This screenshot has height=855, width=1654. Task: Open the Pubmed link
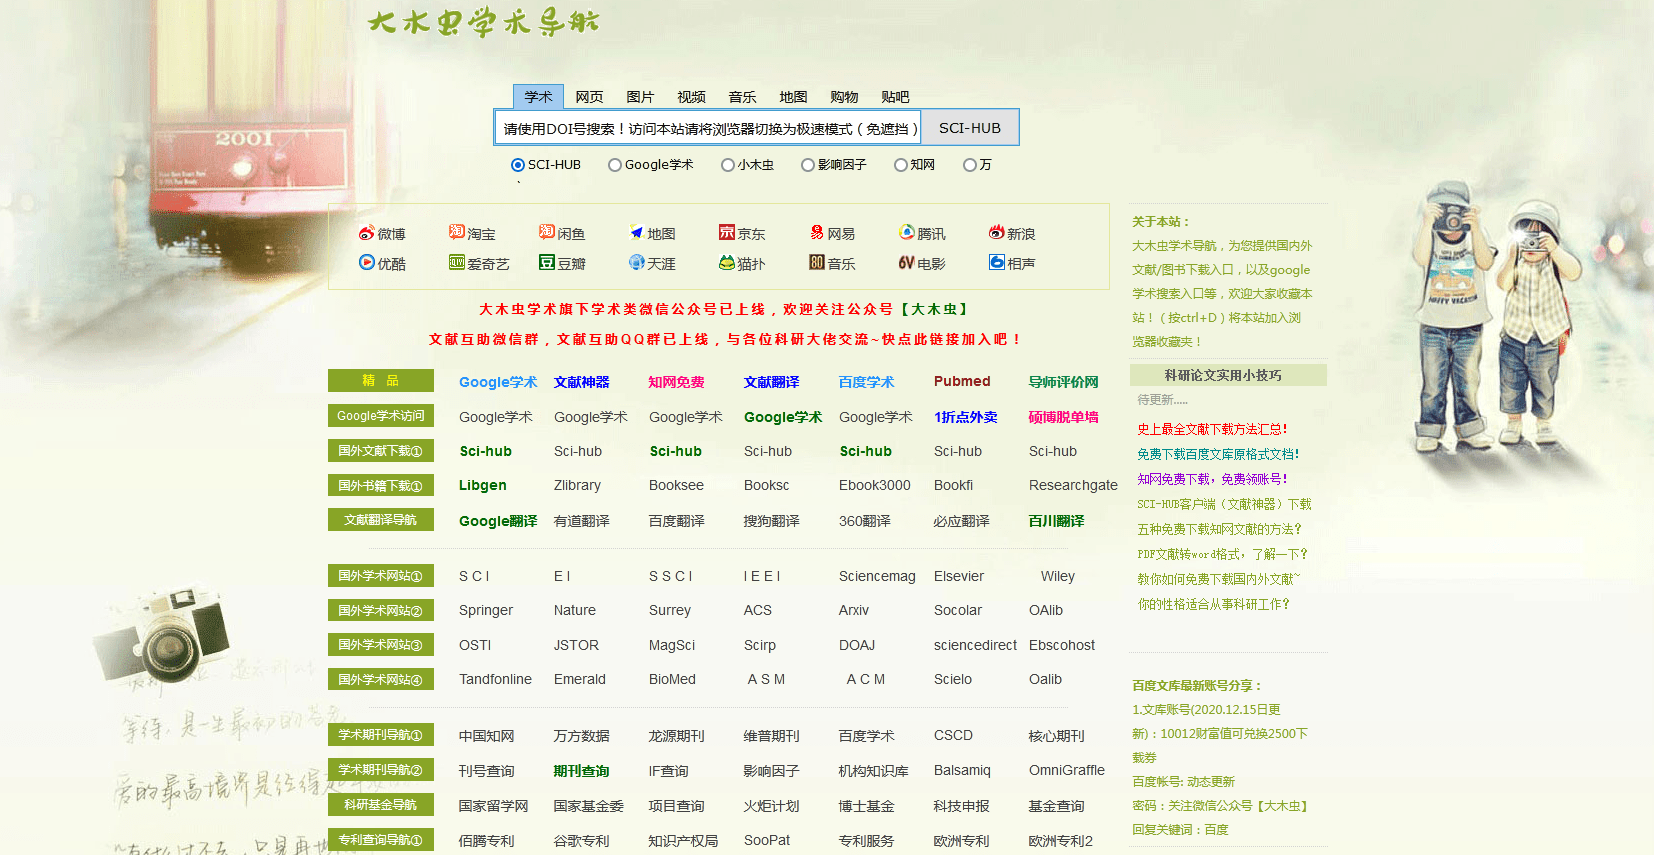click(x=962, y=381)
